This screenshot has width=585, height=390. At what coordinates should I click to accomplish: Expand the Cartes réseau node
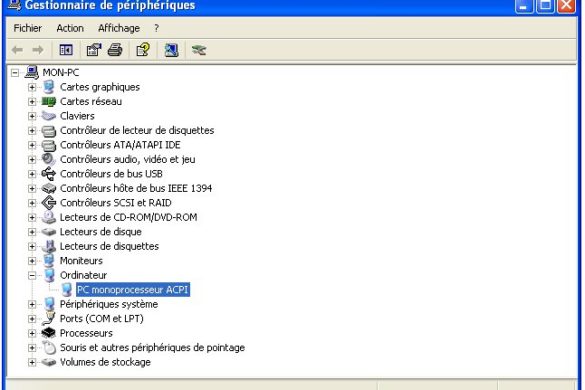[32, 102]
